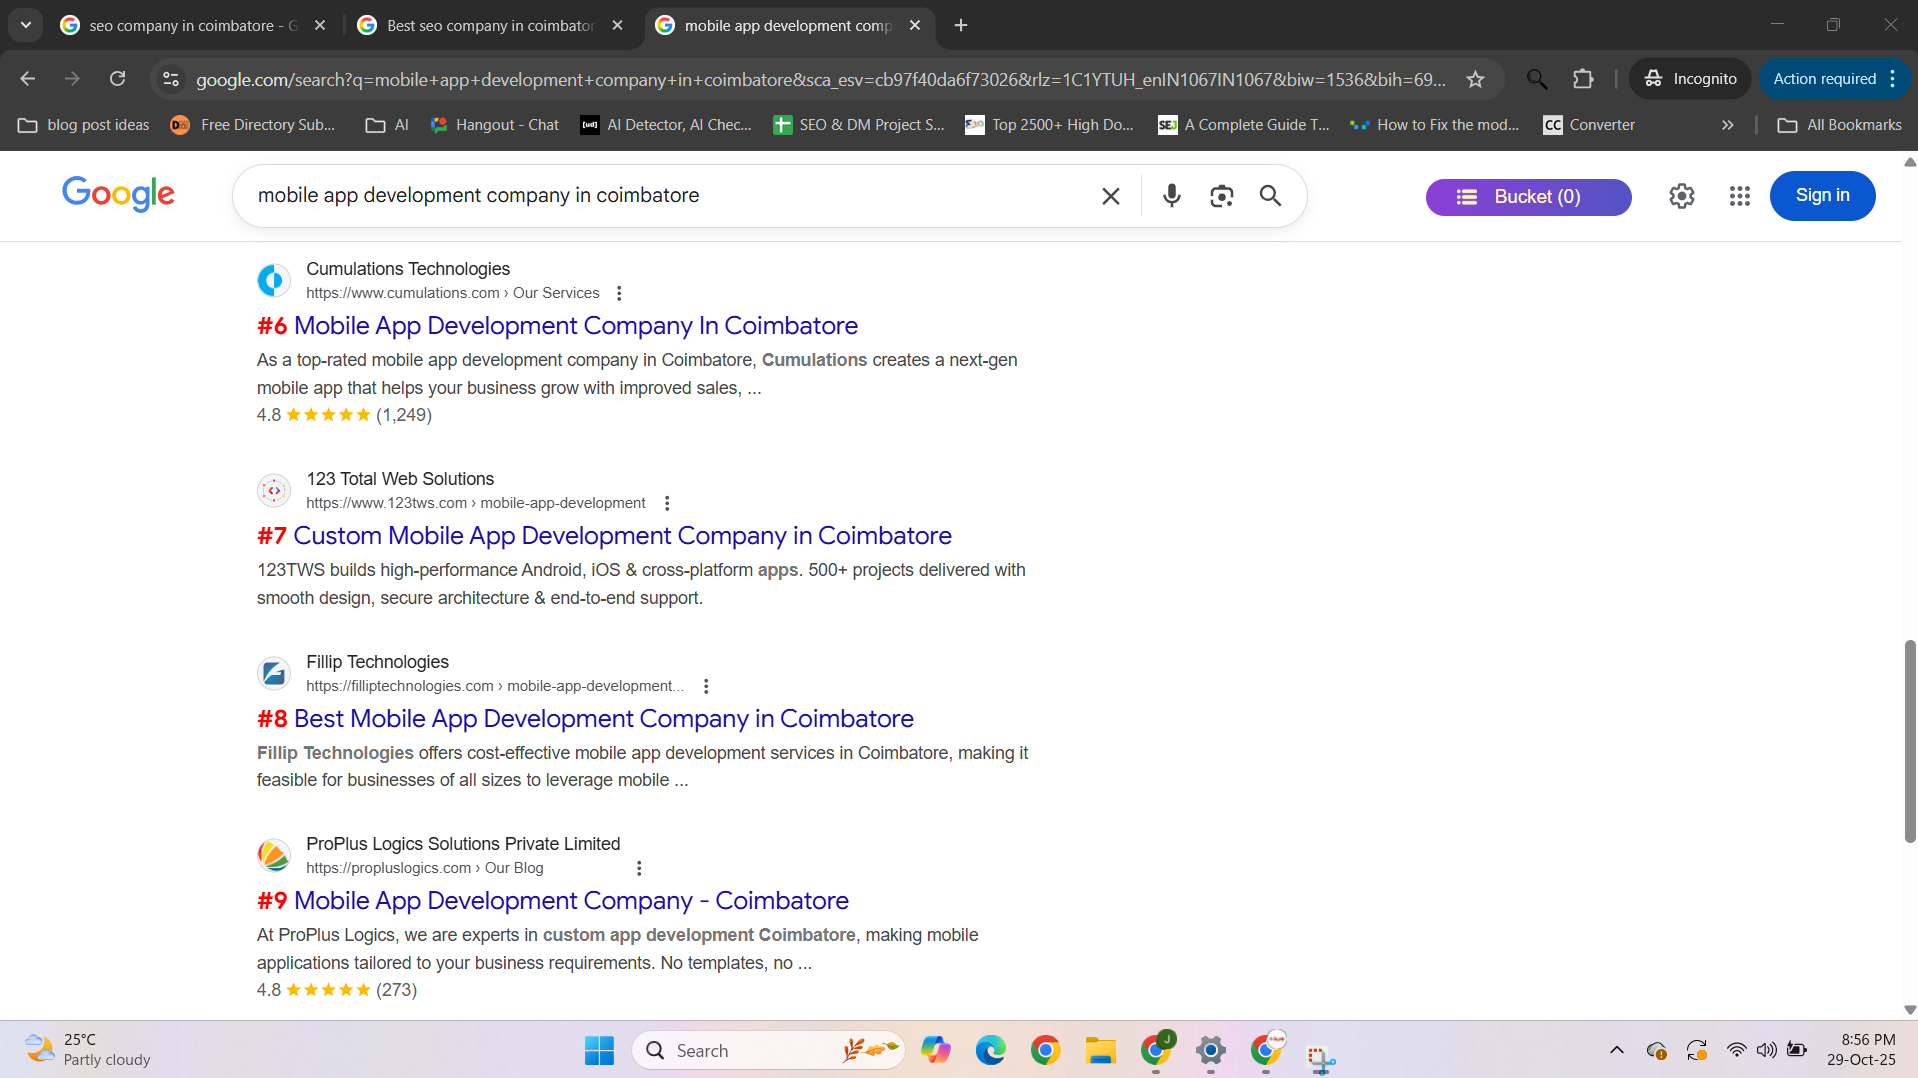Click into the Google search input field
The image size is (1918, 1078).
[x=660, y=196]
